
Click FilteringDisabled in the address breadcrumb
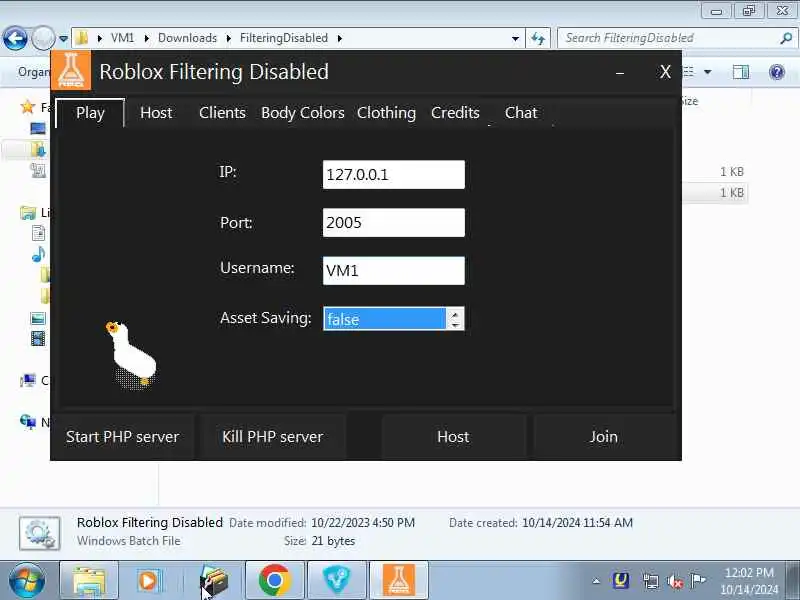(x=284, y=38)
